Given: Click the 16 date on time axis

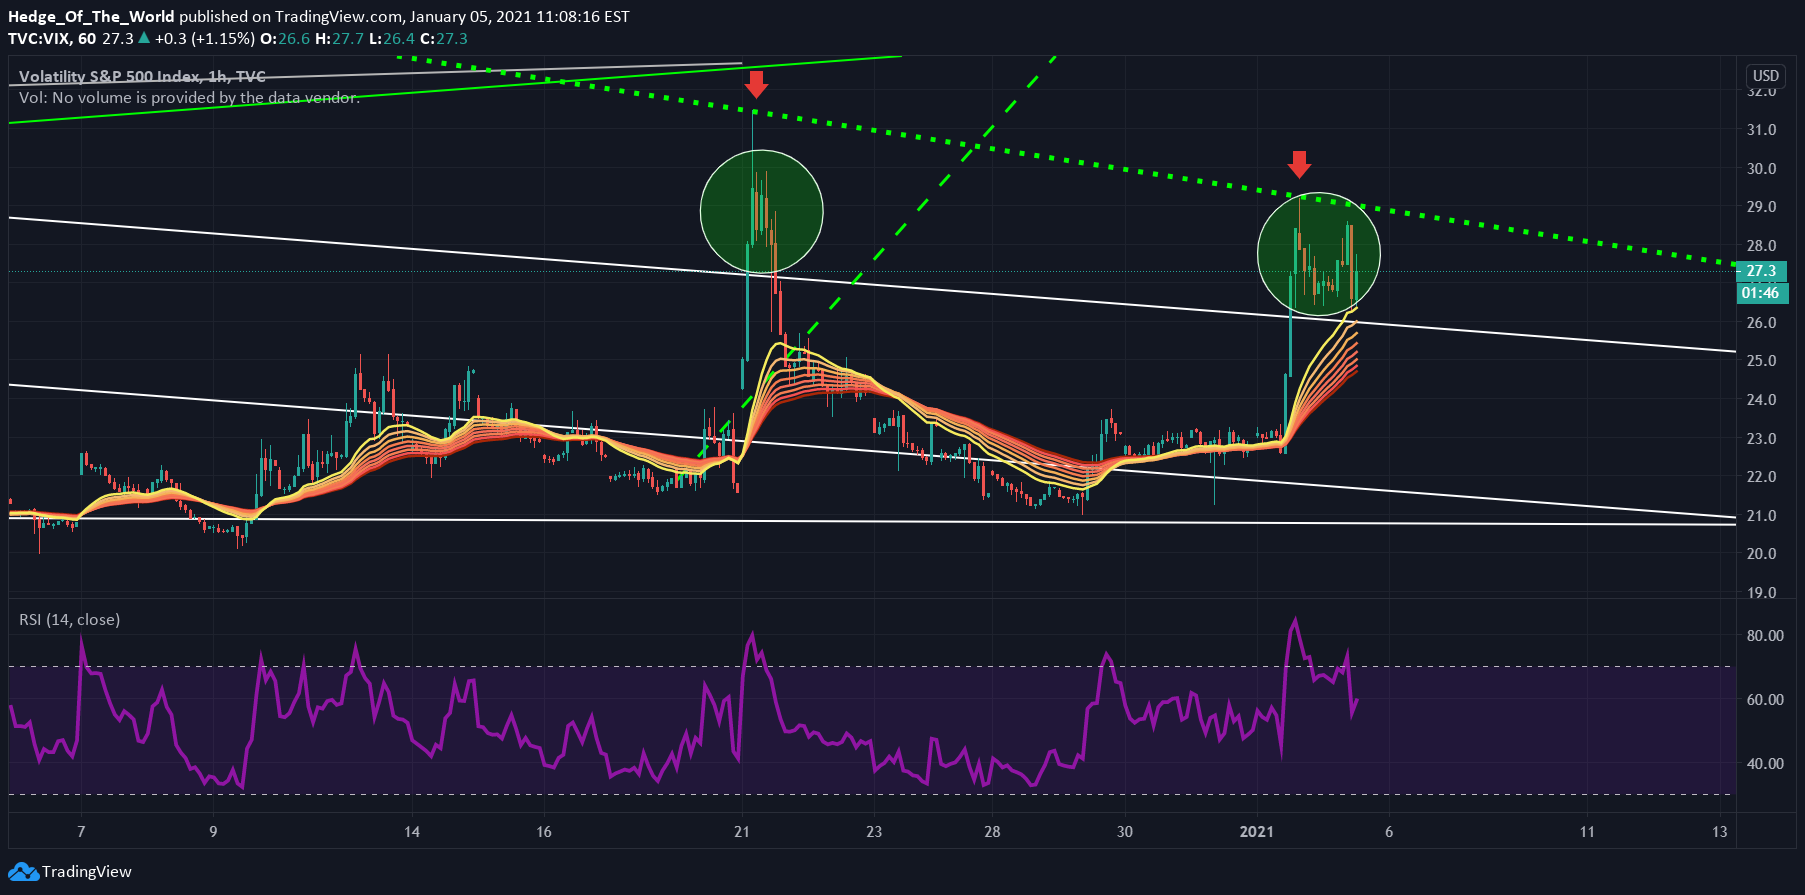Looking at the screenshot, I should [544, 832].
